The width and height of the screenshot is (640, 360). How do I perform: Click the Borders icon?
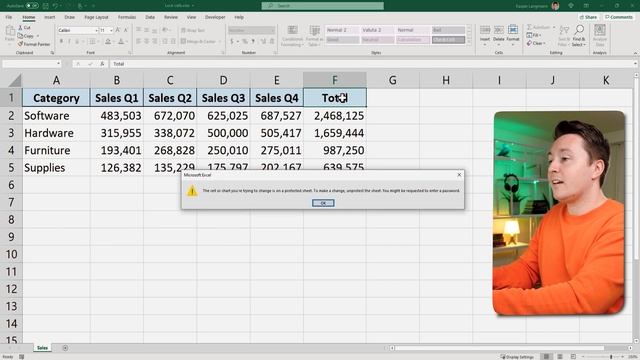point(92,41)
